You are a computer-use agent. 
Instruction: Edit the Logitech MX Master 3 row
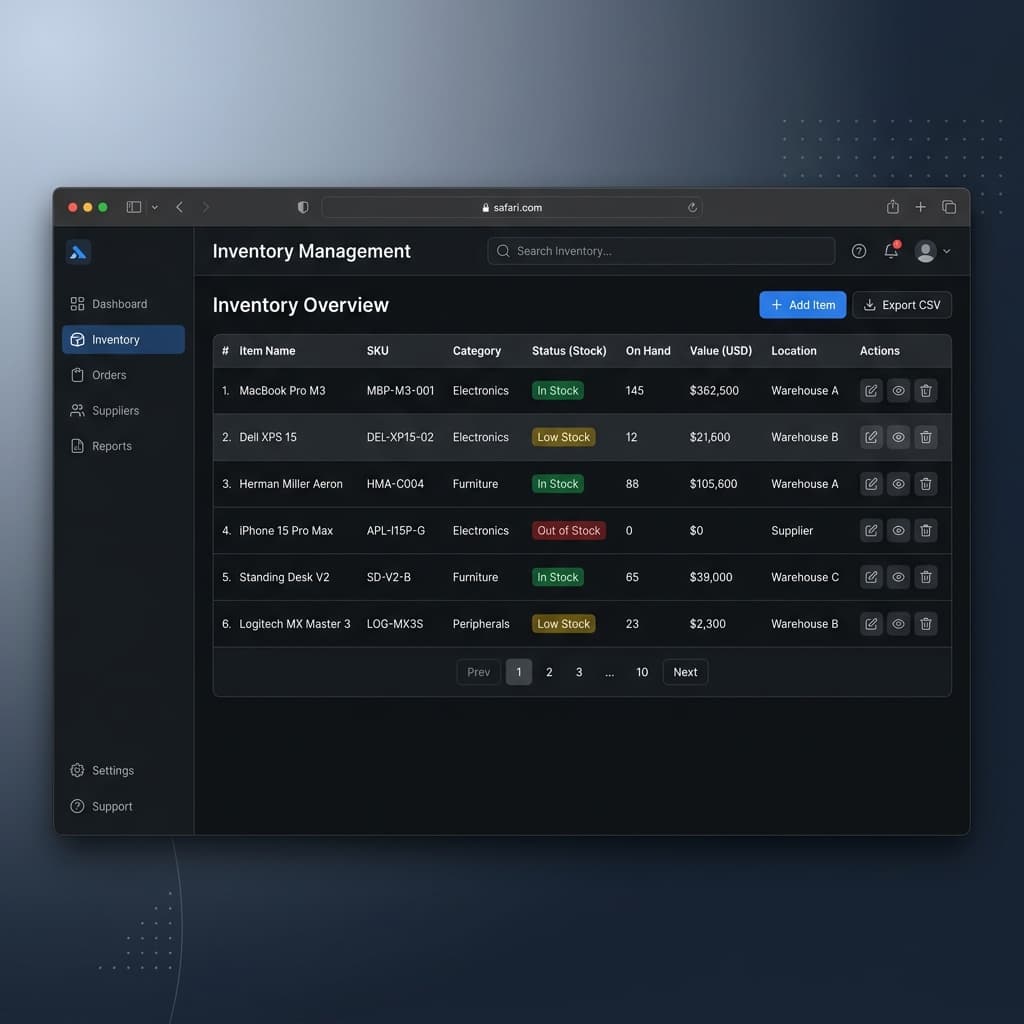coord(871,624)
